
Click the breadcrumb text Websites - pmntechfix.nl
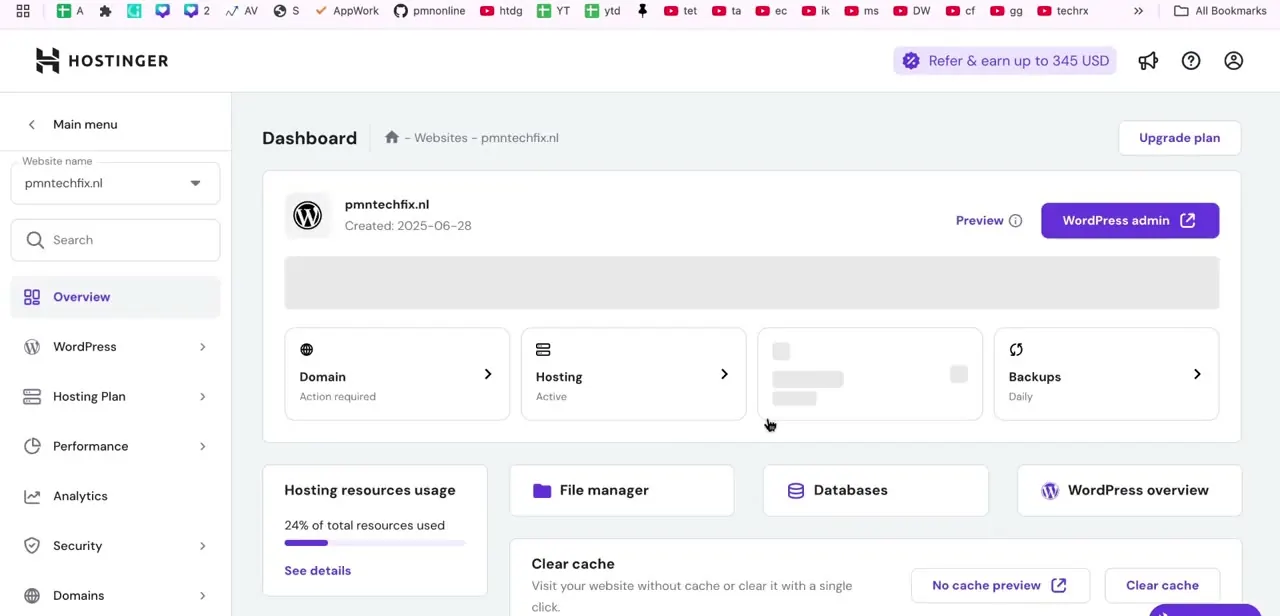pyautogui.click(x=486, y=138)
